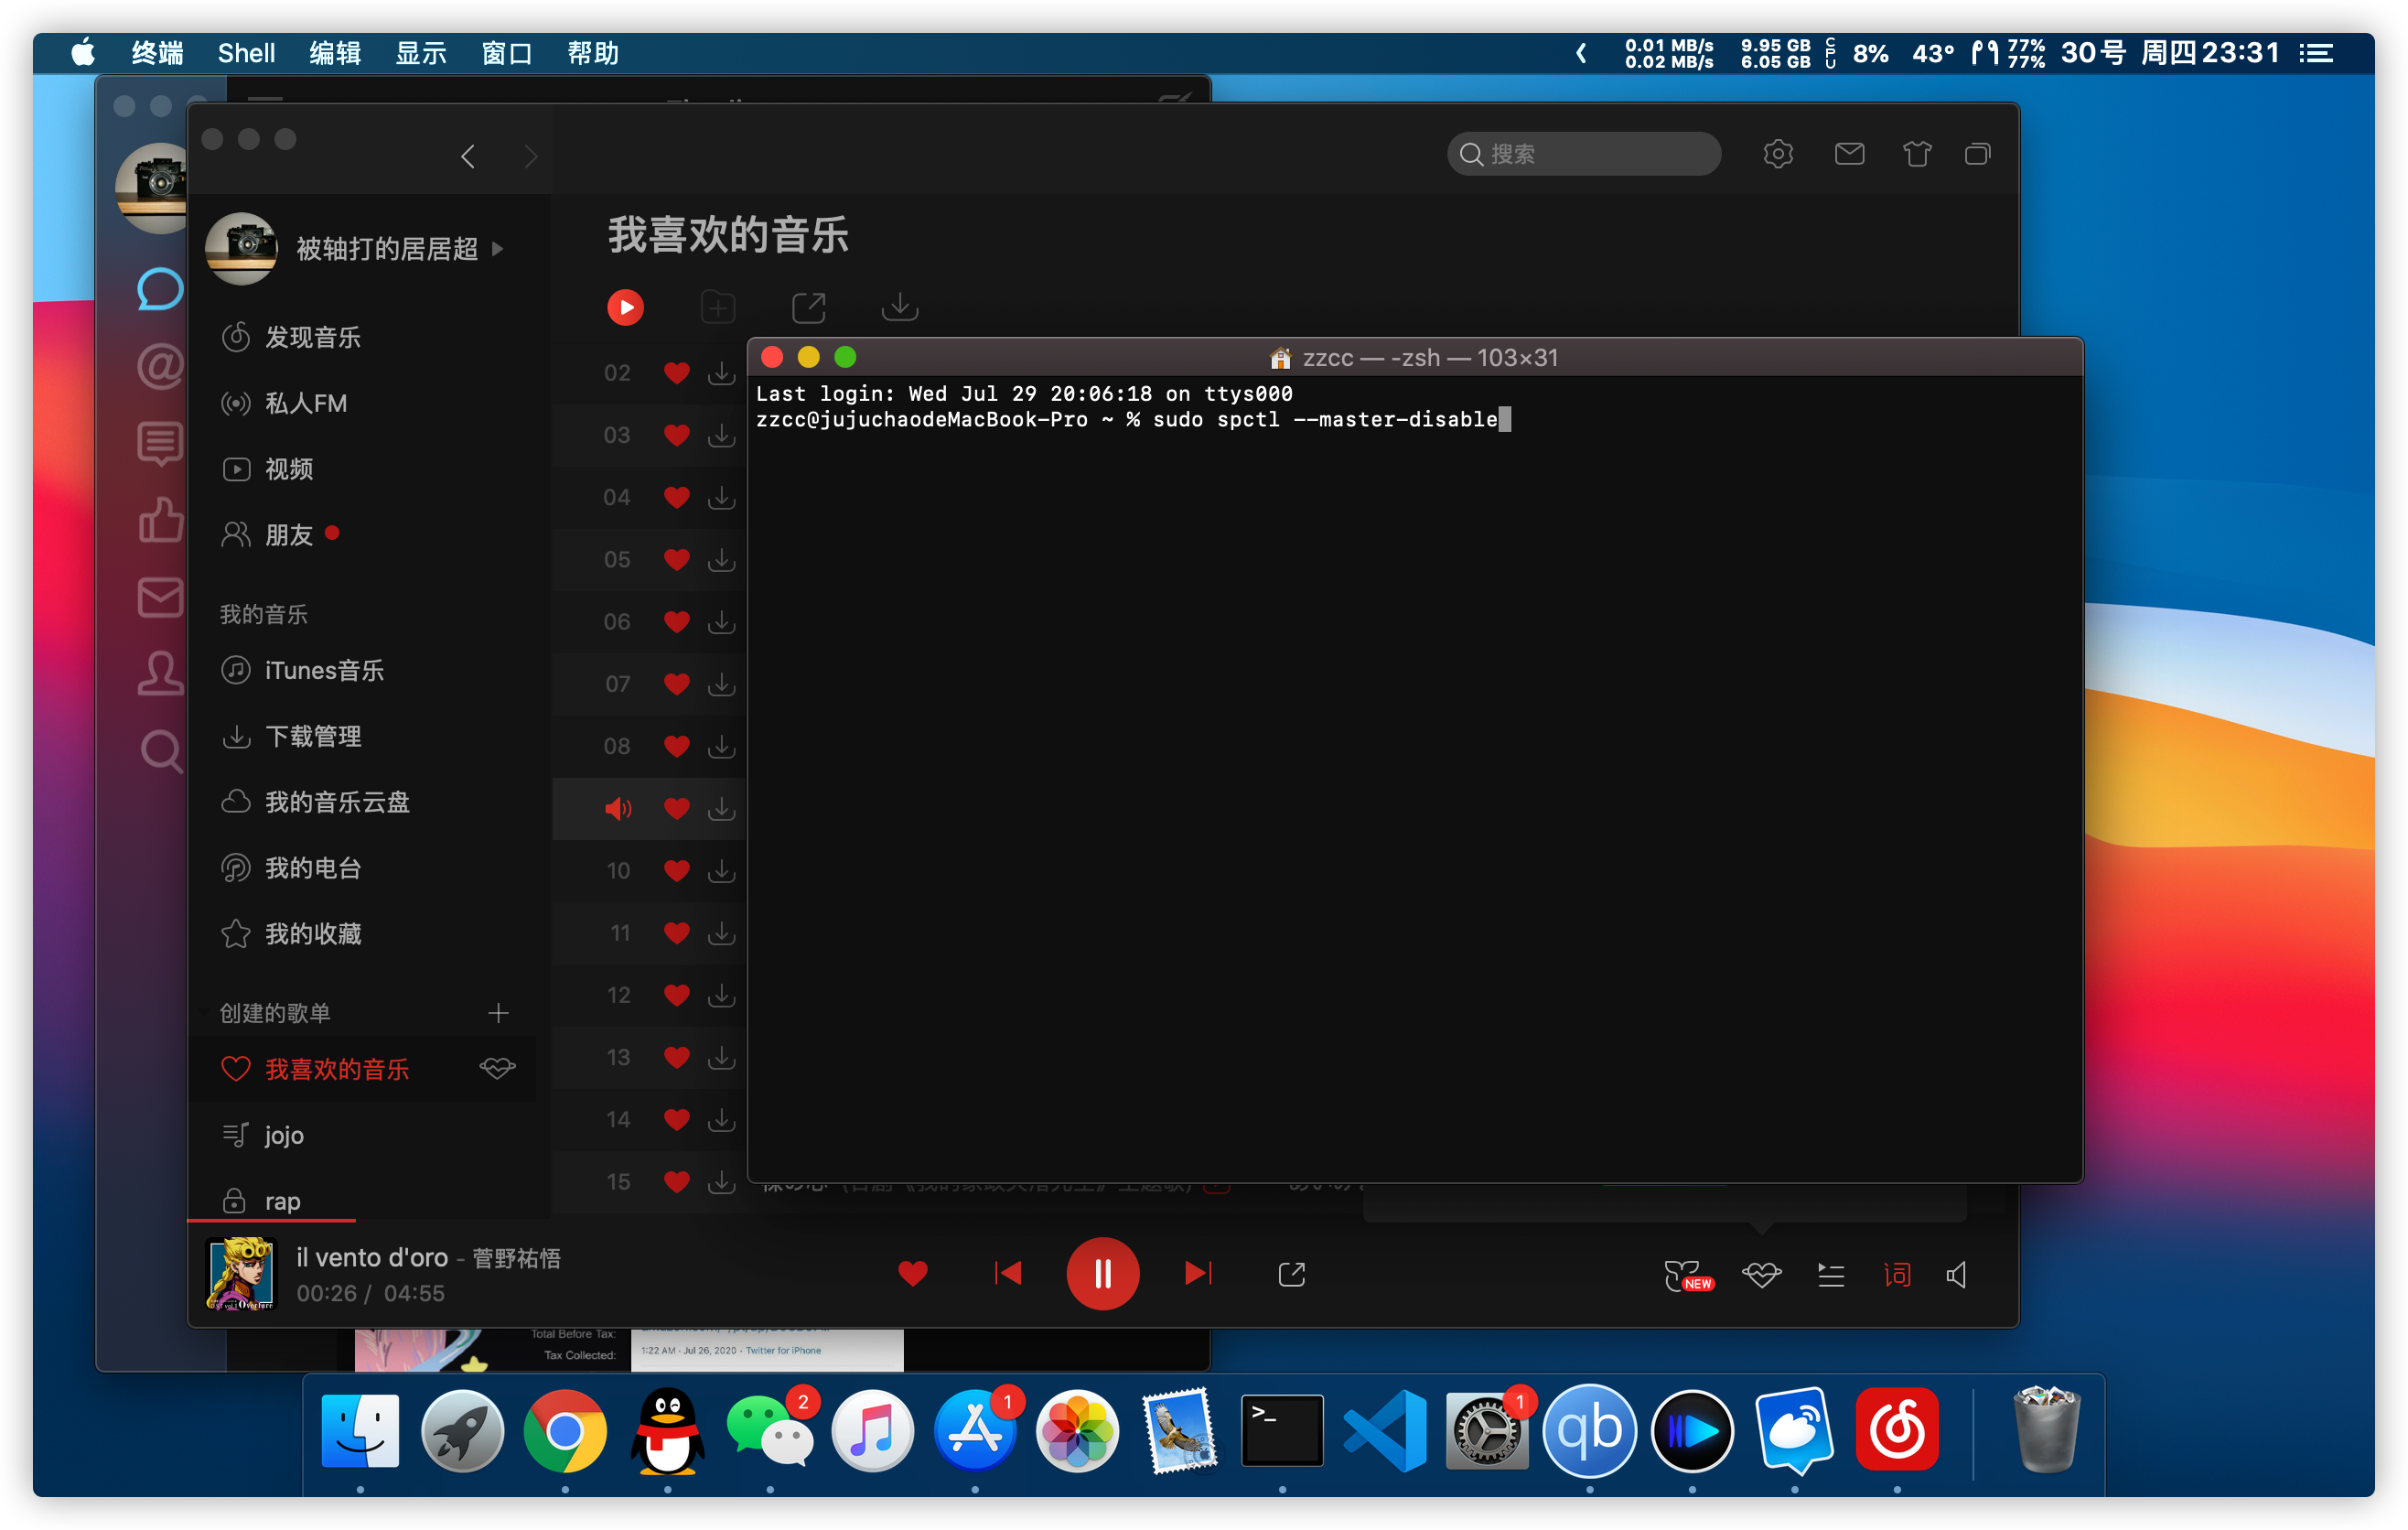Unlike song in row 15
Screen dimensions: 2408x1530
point(676,1182)
